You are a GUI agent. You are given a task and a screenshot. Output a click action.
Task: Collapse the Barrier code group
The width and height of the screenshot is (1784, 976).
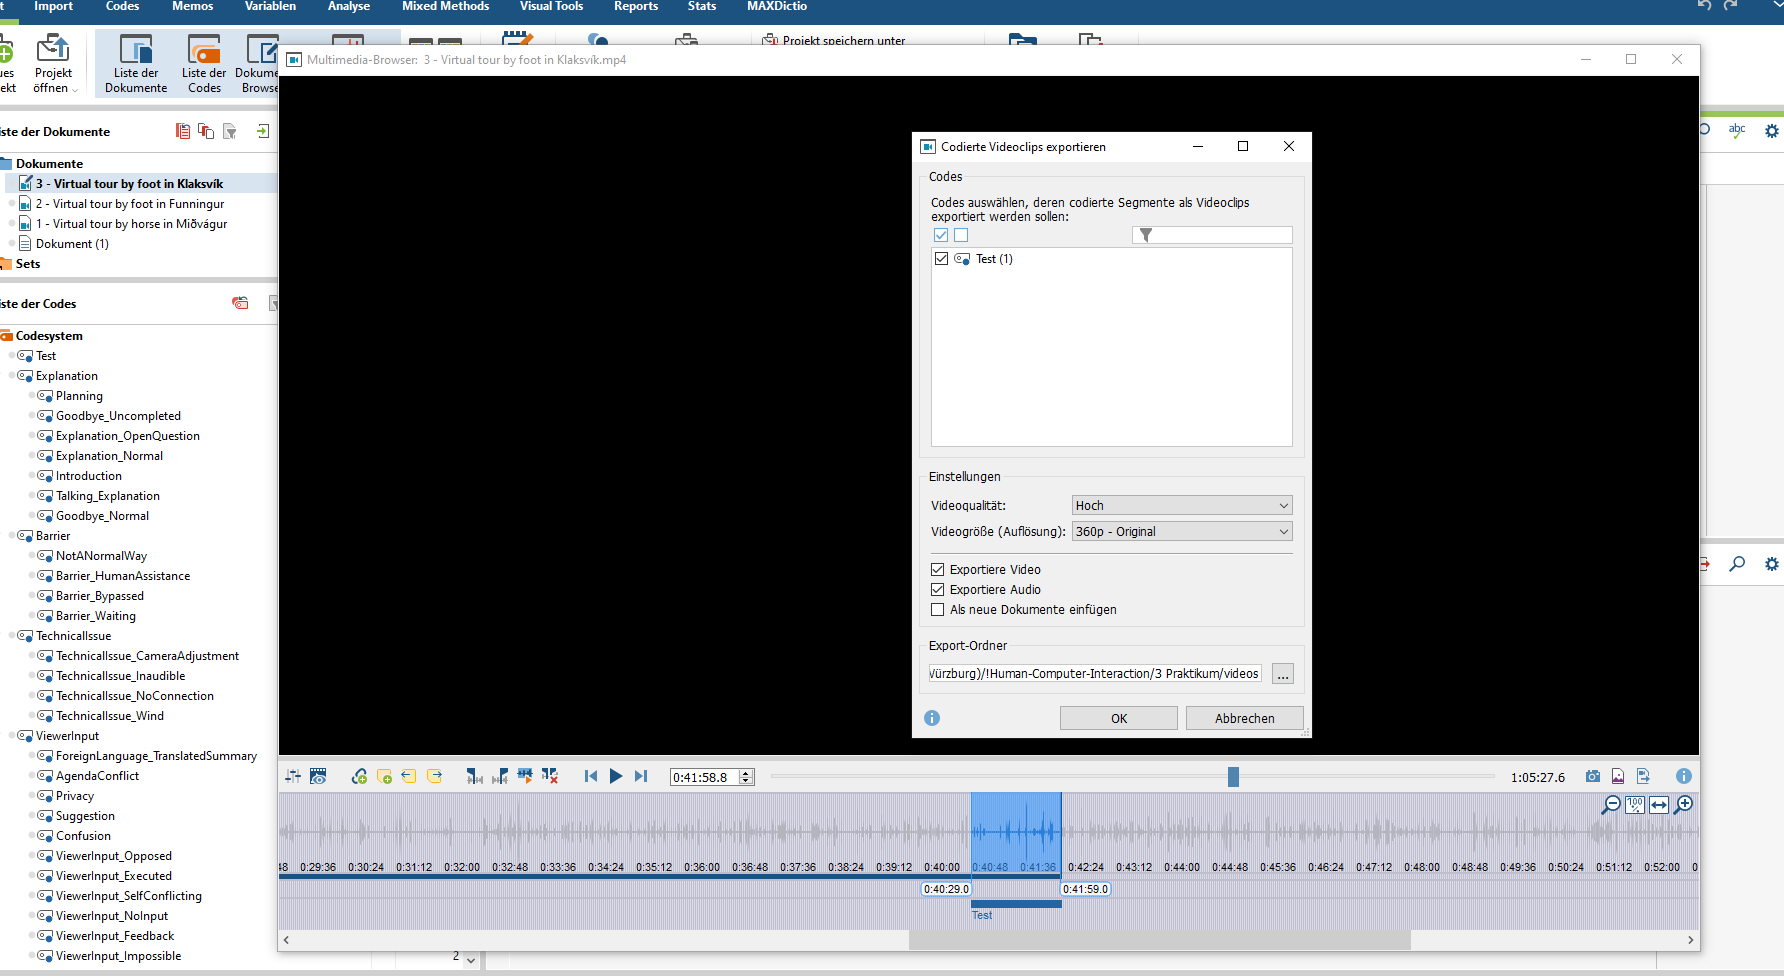point(12,536)
